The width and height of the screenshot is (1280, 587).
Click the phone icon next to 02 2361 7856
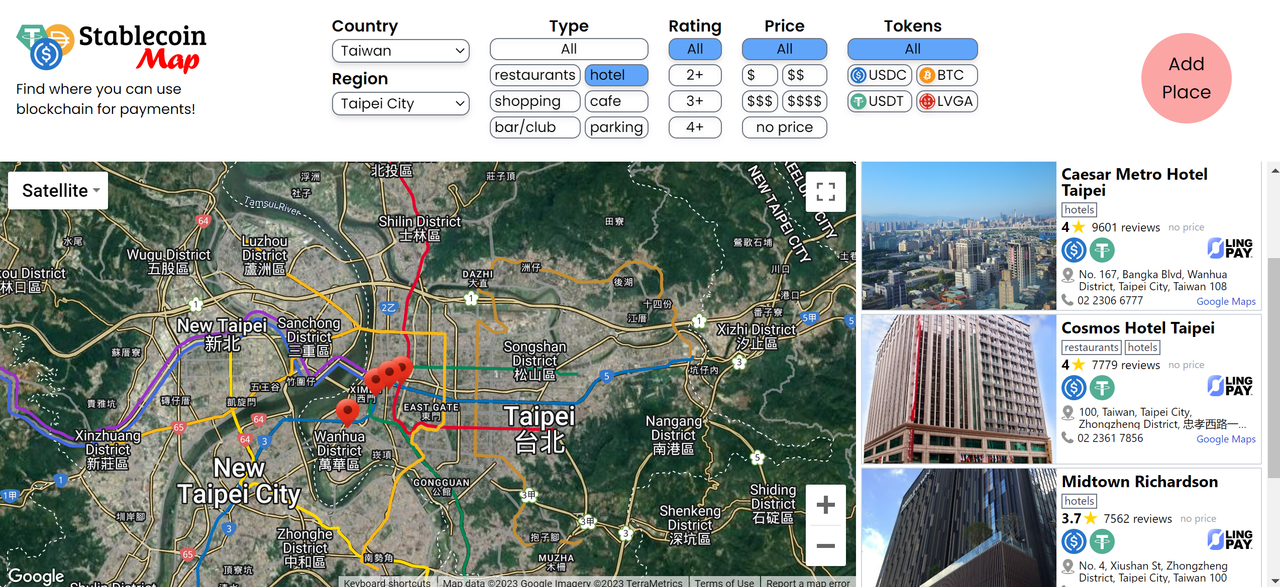(1069, 438)
